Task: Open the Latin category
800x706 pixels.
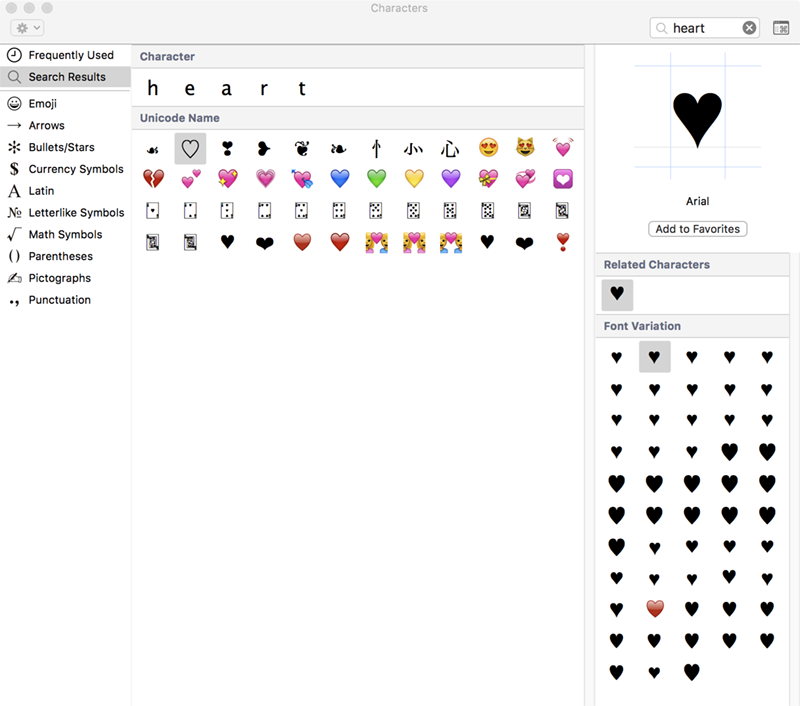Action: click(x=65, y=191)
